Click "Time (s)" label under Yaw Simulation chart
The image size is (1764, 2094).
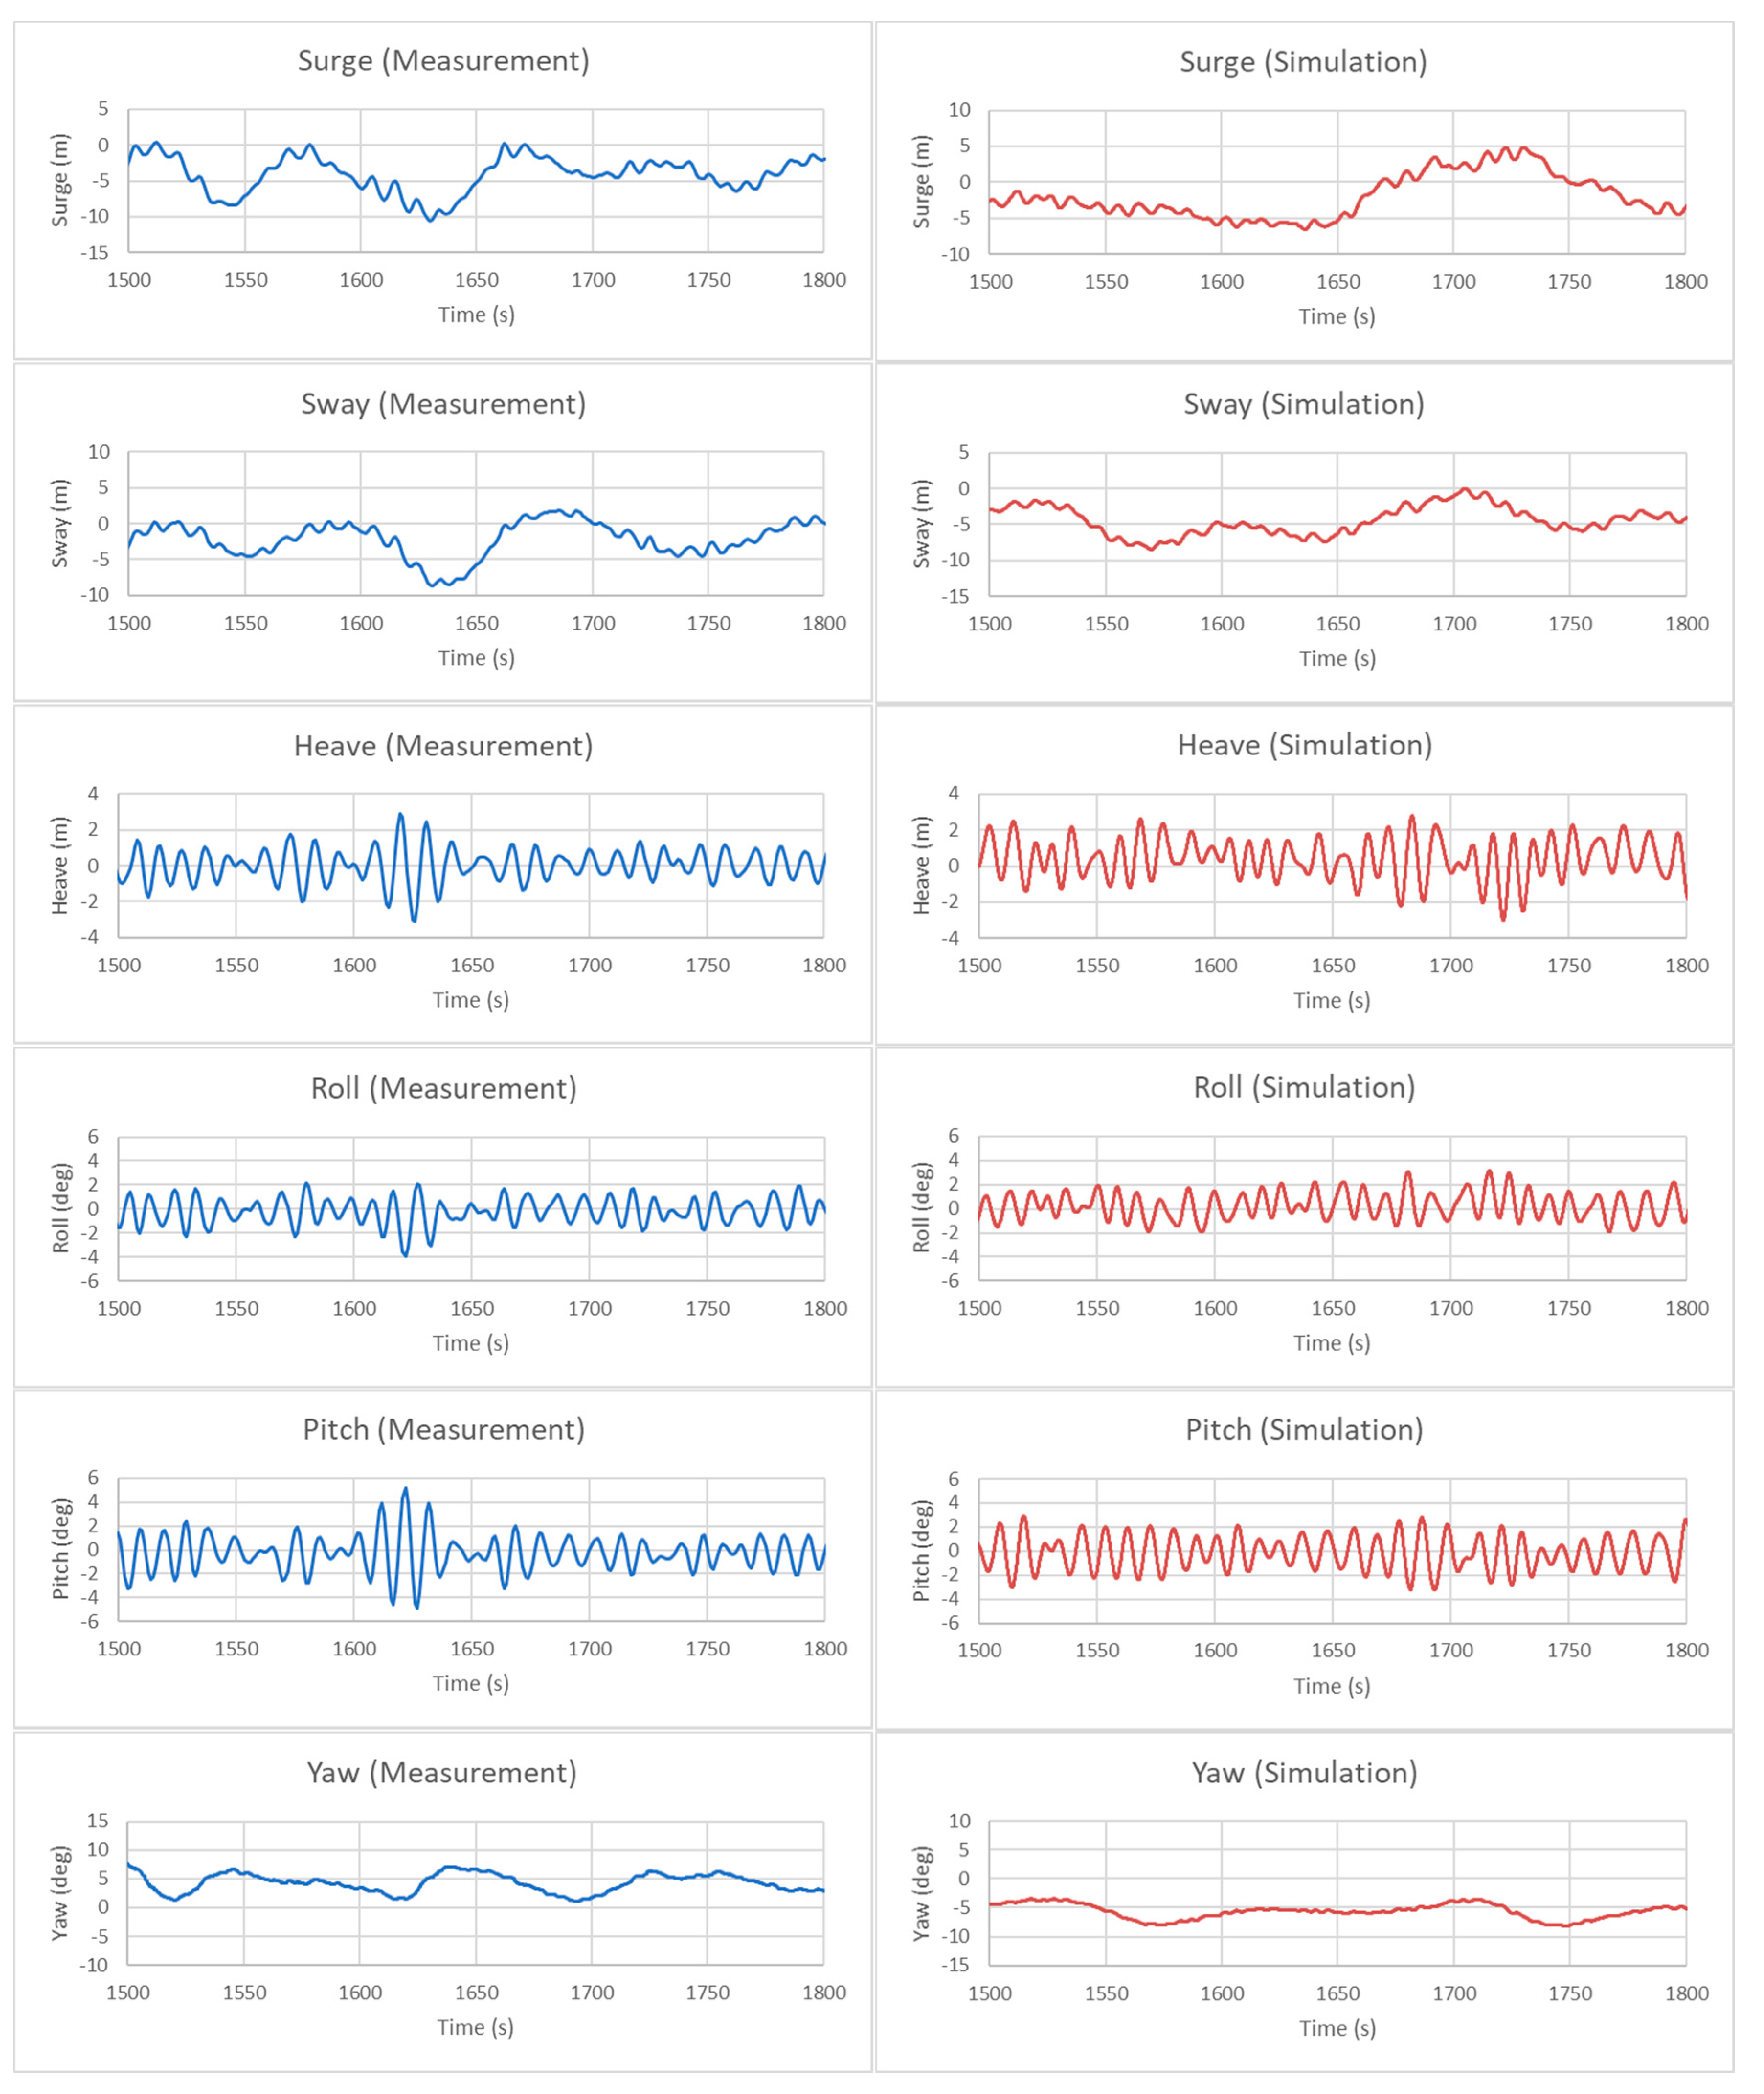(1337, 2027)
